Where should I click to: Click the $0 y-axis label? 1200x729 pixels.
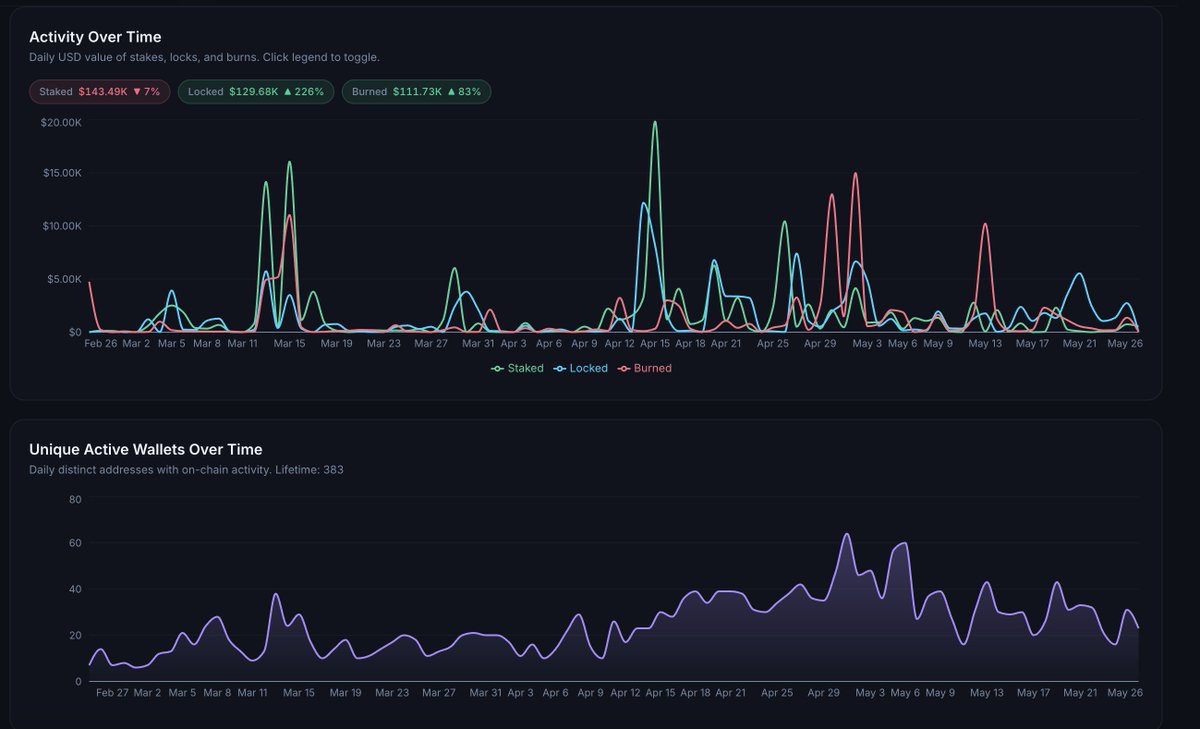[x=75, y=332]
